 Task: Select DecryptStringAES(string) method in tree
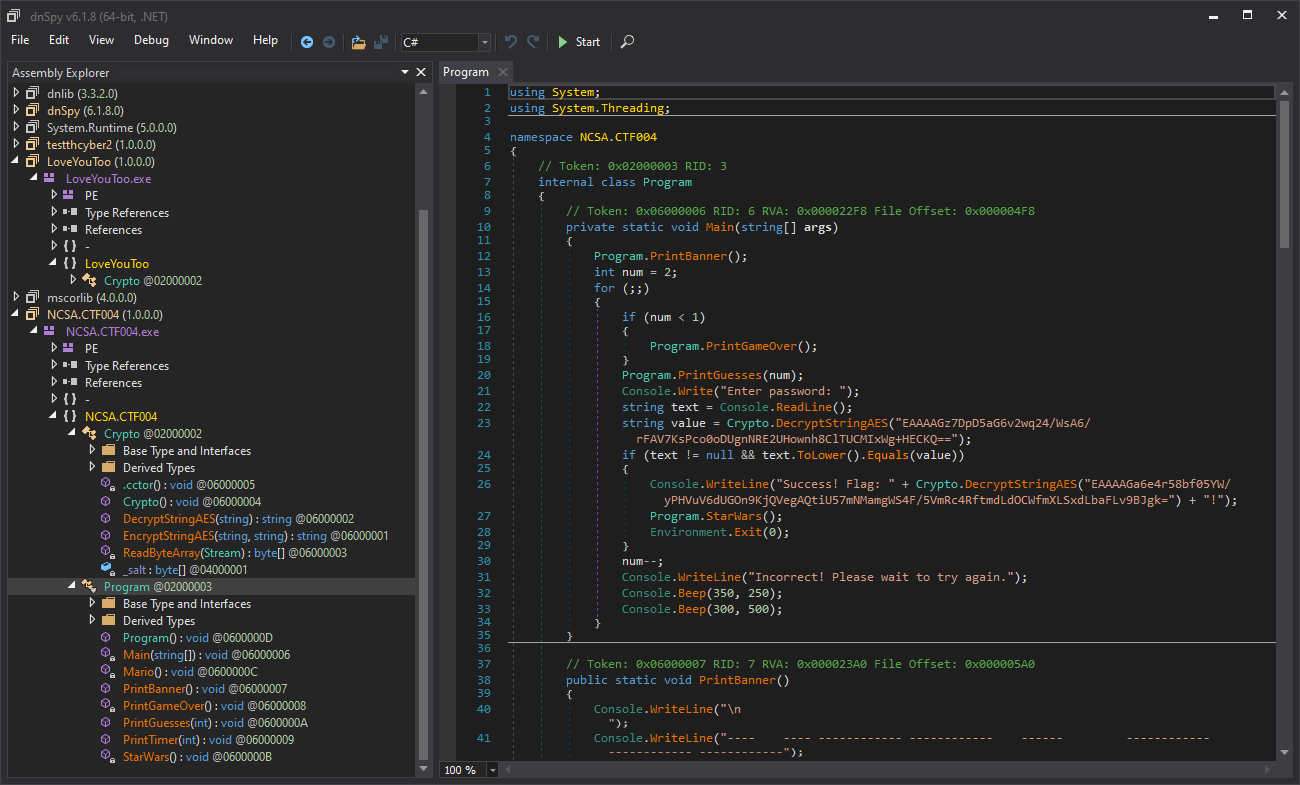pyautogui.click(x=238, y=518)
